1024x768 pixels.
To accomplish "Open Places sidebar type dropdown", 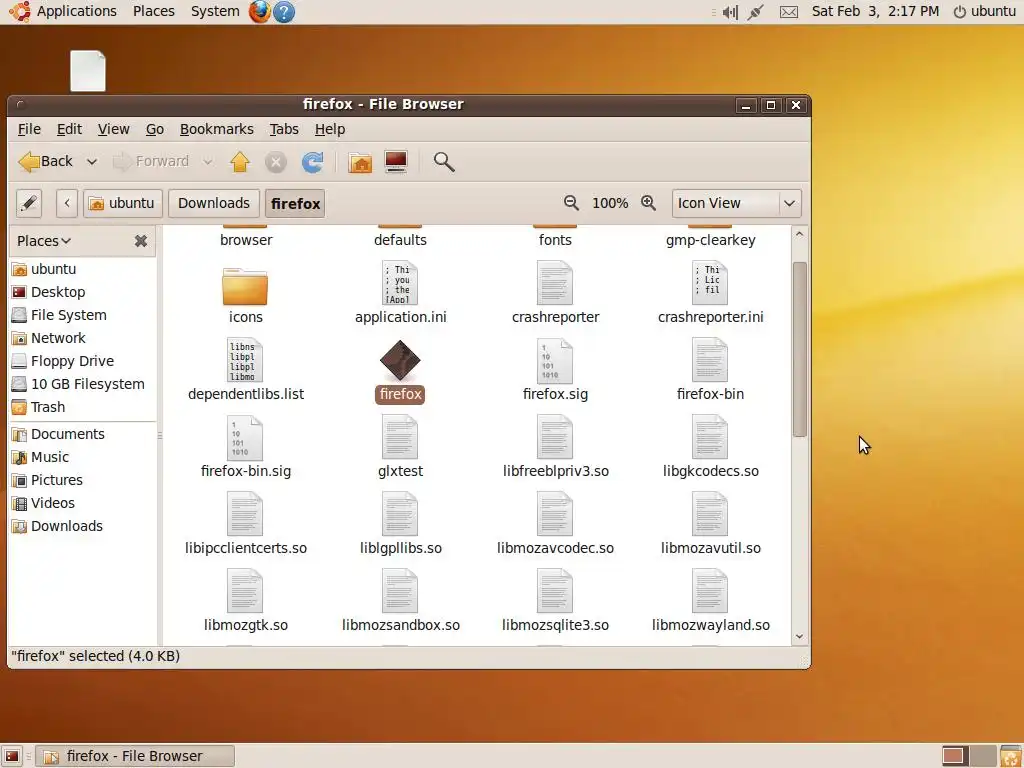I will [44, 241].
